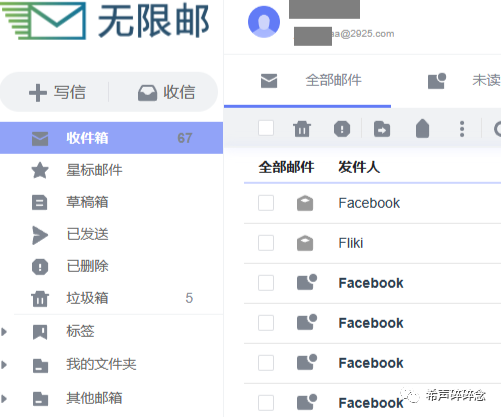Click the draft document icon
The height and width of the screenshot is (417, 501).
tap(40, 202)
